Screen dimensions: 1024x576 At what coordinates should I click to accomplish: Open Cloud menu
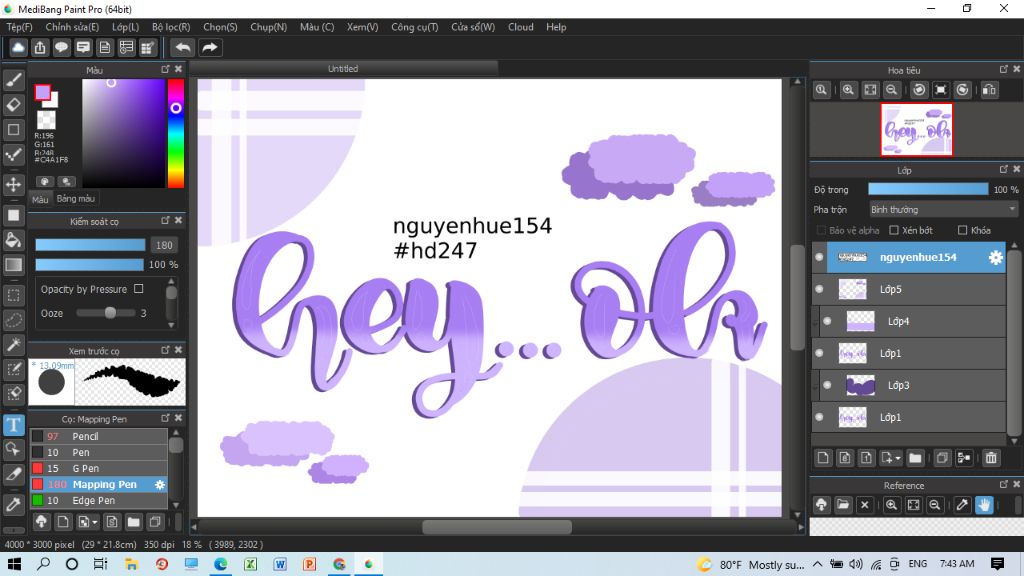(520, 27)
